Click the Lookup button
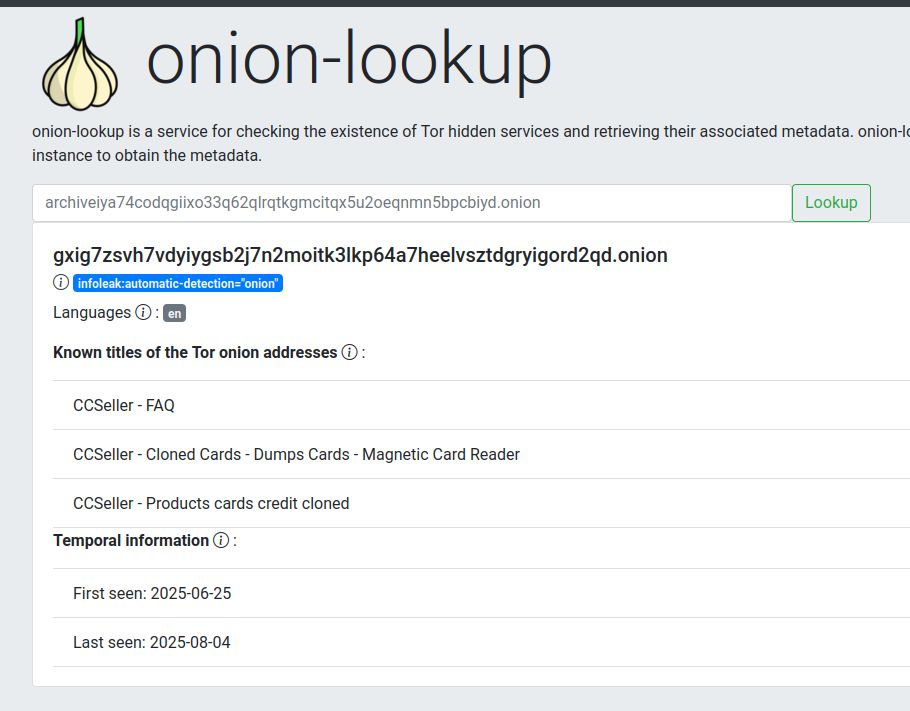 pos(830,202)
